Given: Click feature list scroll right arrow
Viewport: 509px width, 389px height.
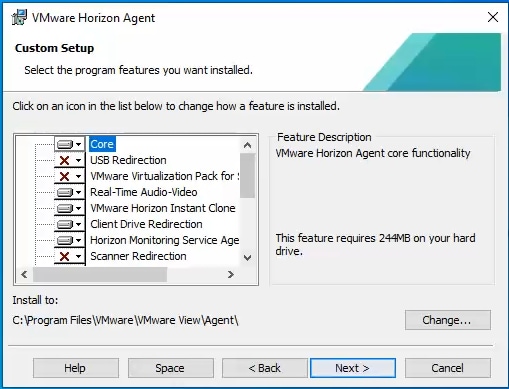Looking at the screenshot, I should tap(231, 274).
